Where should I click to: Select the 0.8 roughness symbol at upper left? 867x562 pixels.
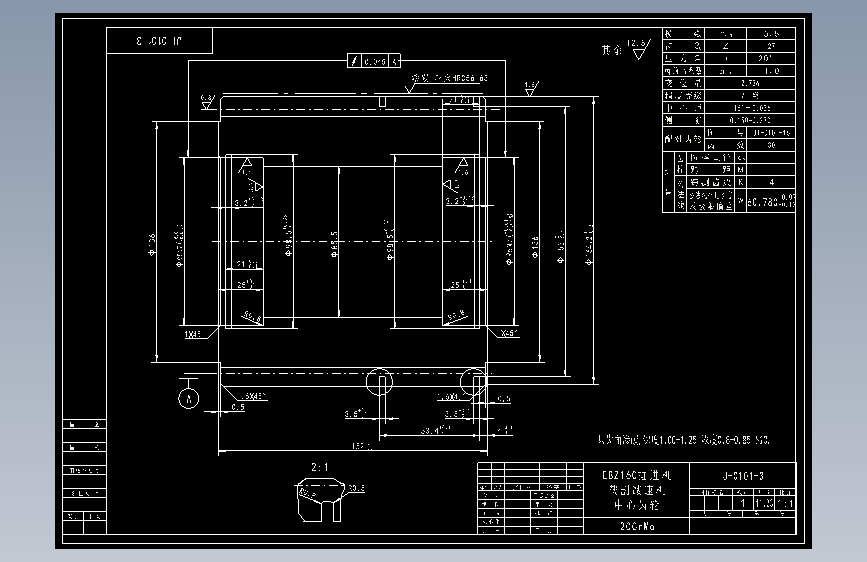207,102
